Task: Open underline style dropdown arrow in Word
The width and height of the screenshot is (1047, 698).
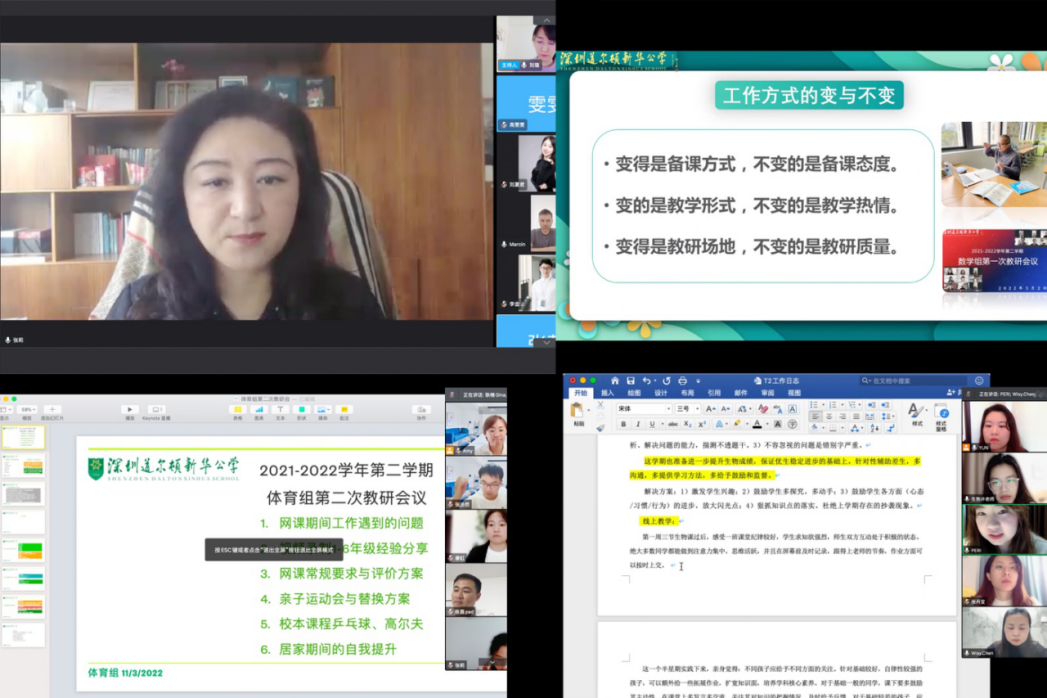Action: [662, 424]
